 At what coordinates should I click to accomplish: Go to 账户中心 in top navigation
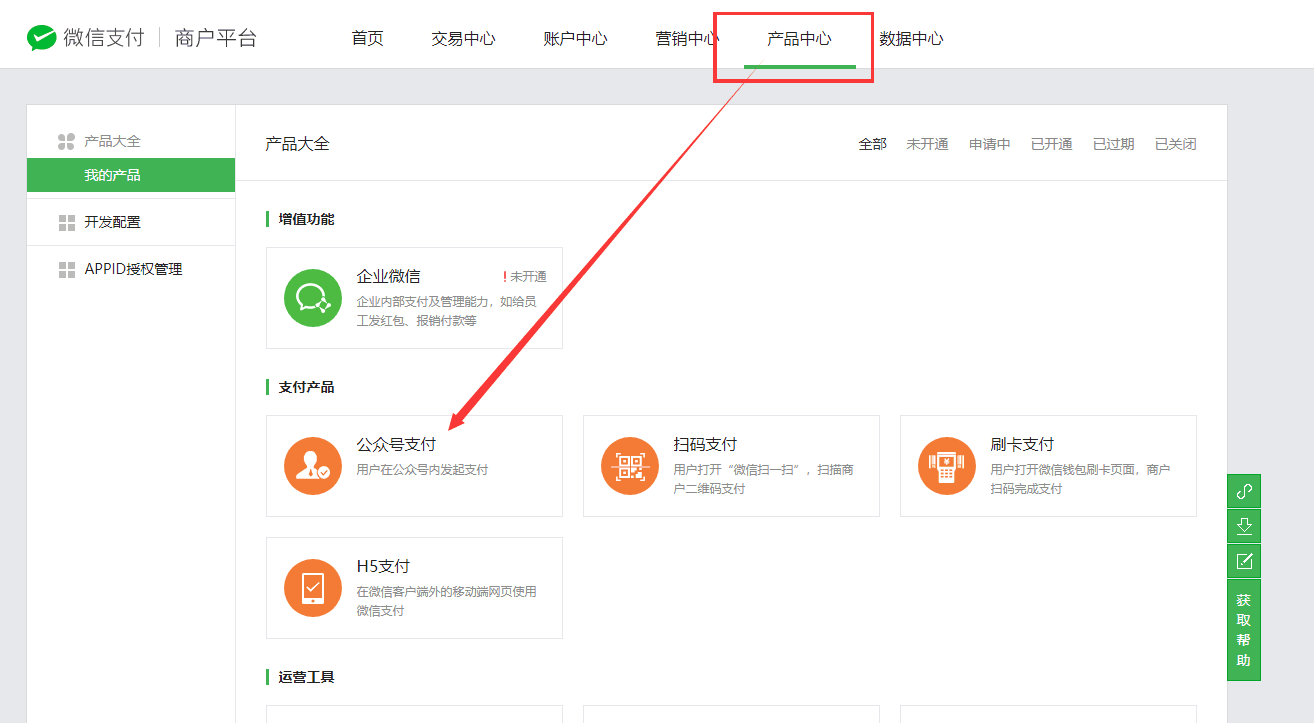[575, 39]
